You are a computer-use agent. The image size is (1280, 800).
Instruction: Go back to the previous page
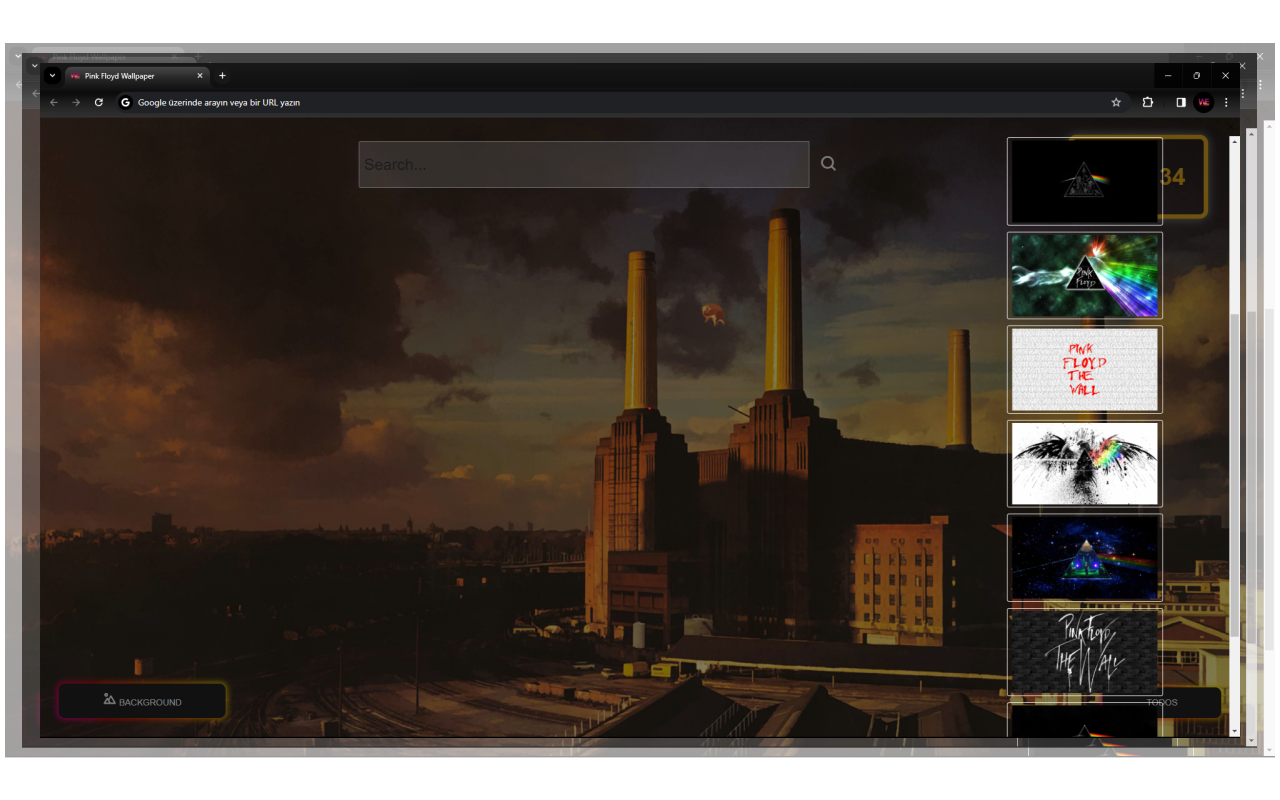pyautogui.click(x=54, y=102)
